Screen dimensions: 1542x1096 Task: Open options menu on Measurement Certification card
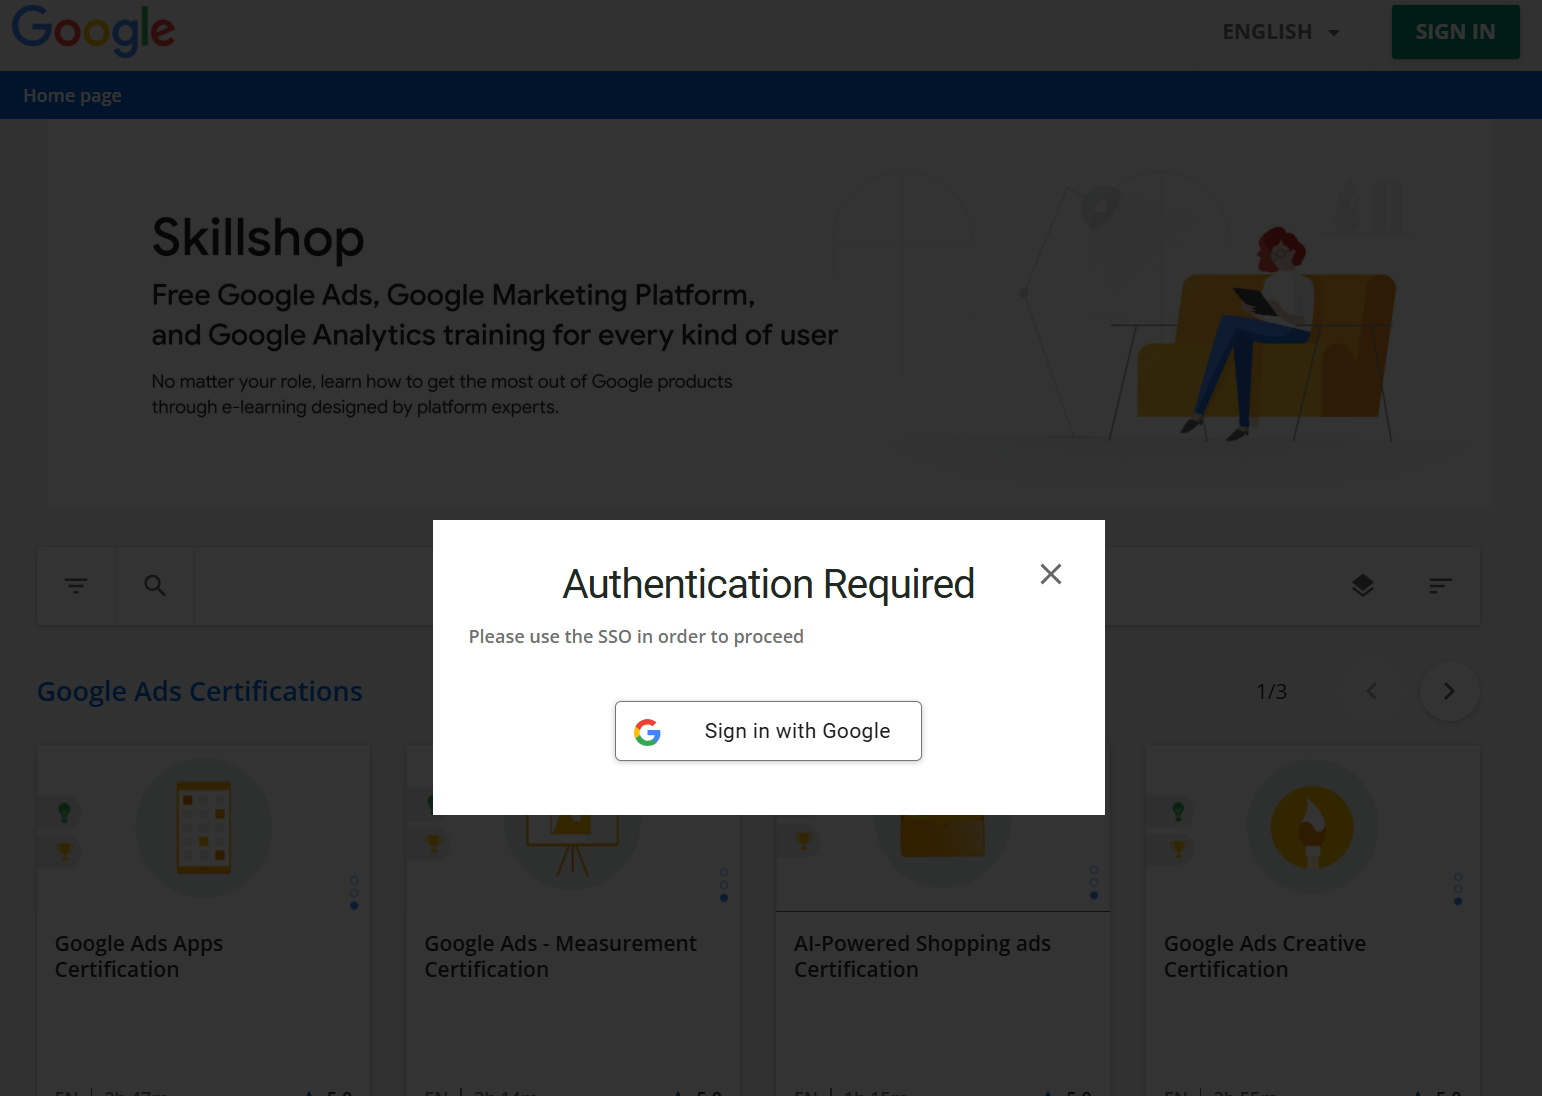724,885
